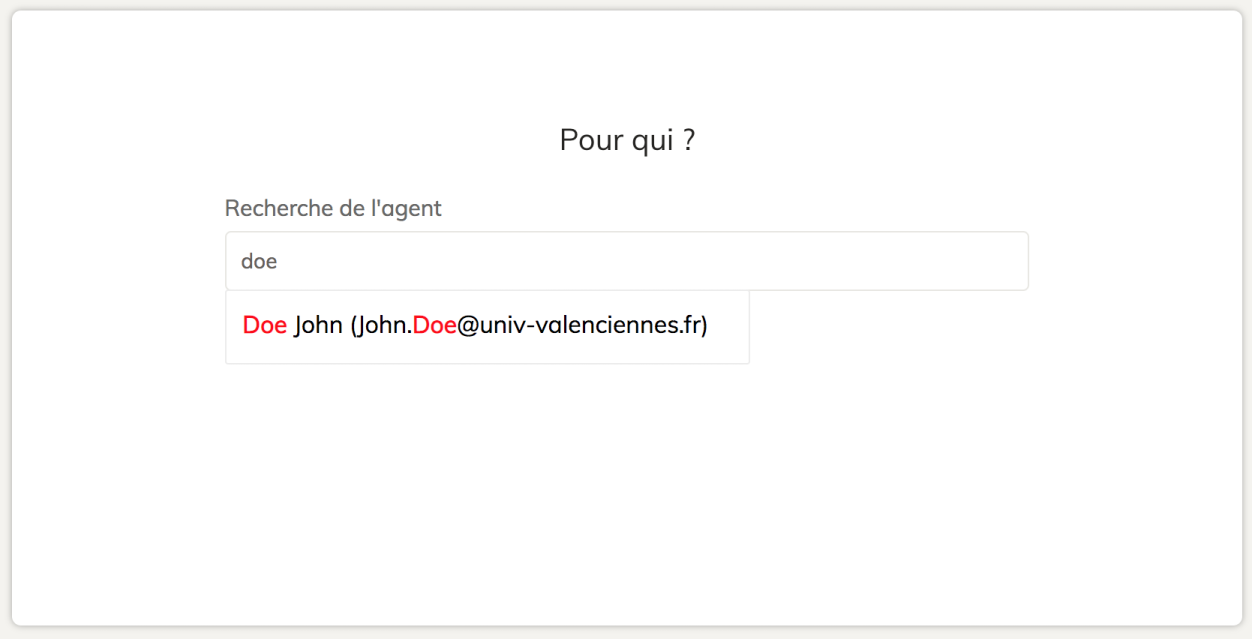The image size is (1252, 639).
Task: Click 'John' first name in the suggestion
Action: [x=318, y=326]
